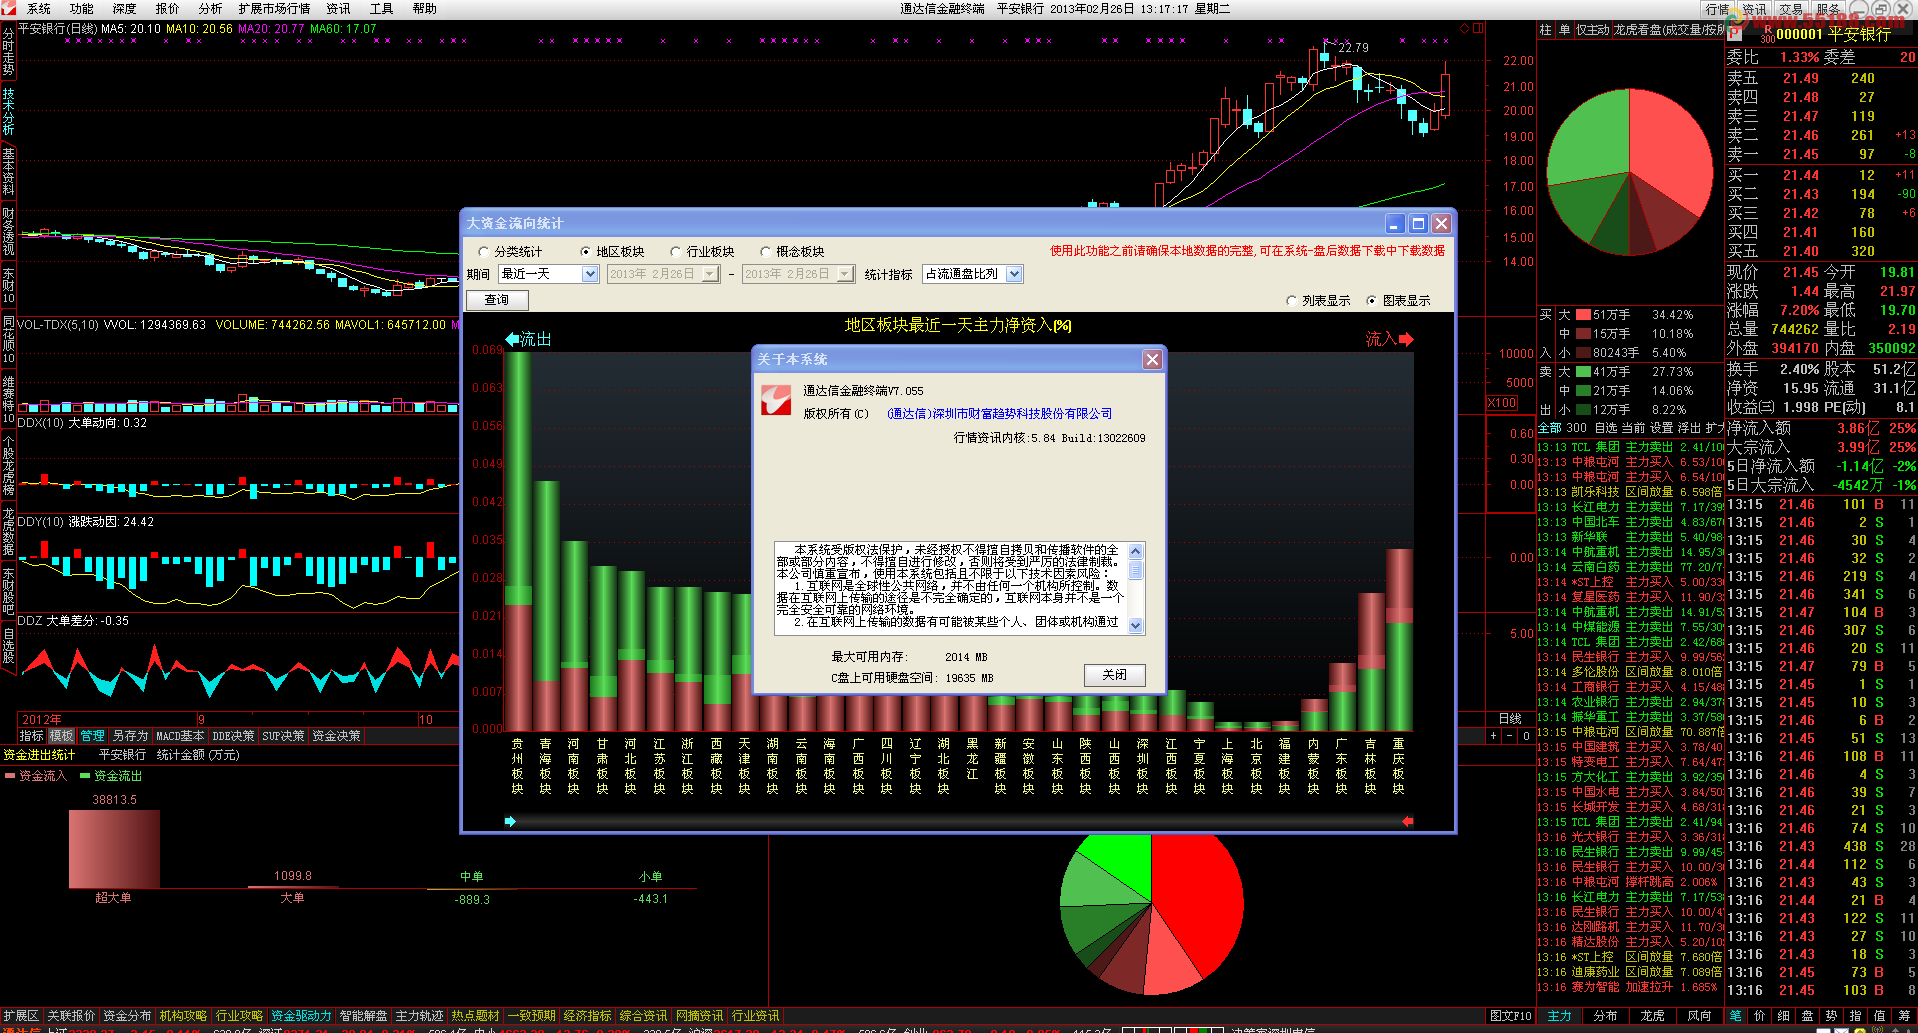Open the 价 view in the bottom-right toolbar
This screenshot has width=1918, height=1033.
[1759, 1015]
